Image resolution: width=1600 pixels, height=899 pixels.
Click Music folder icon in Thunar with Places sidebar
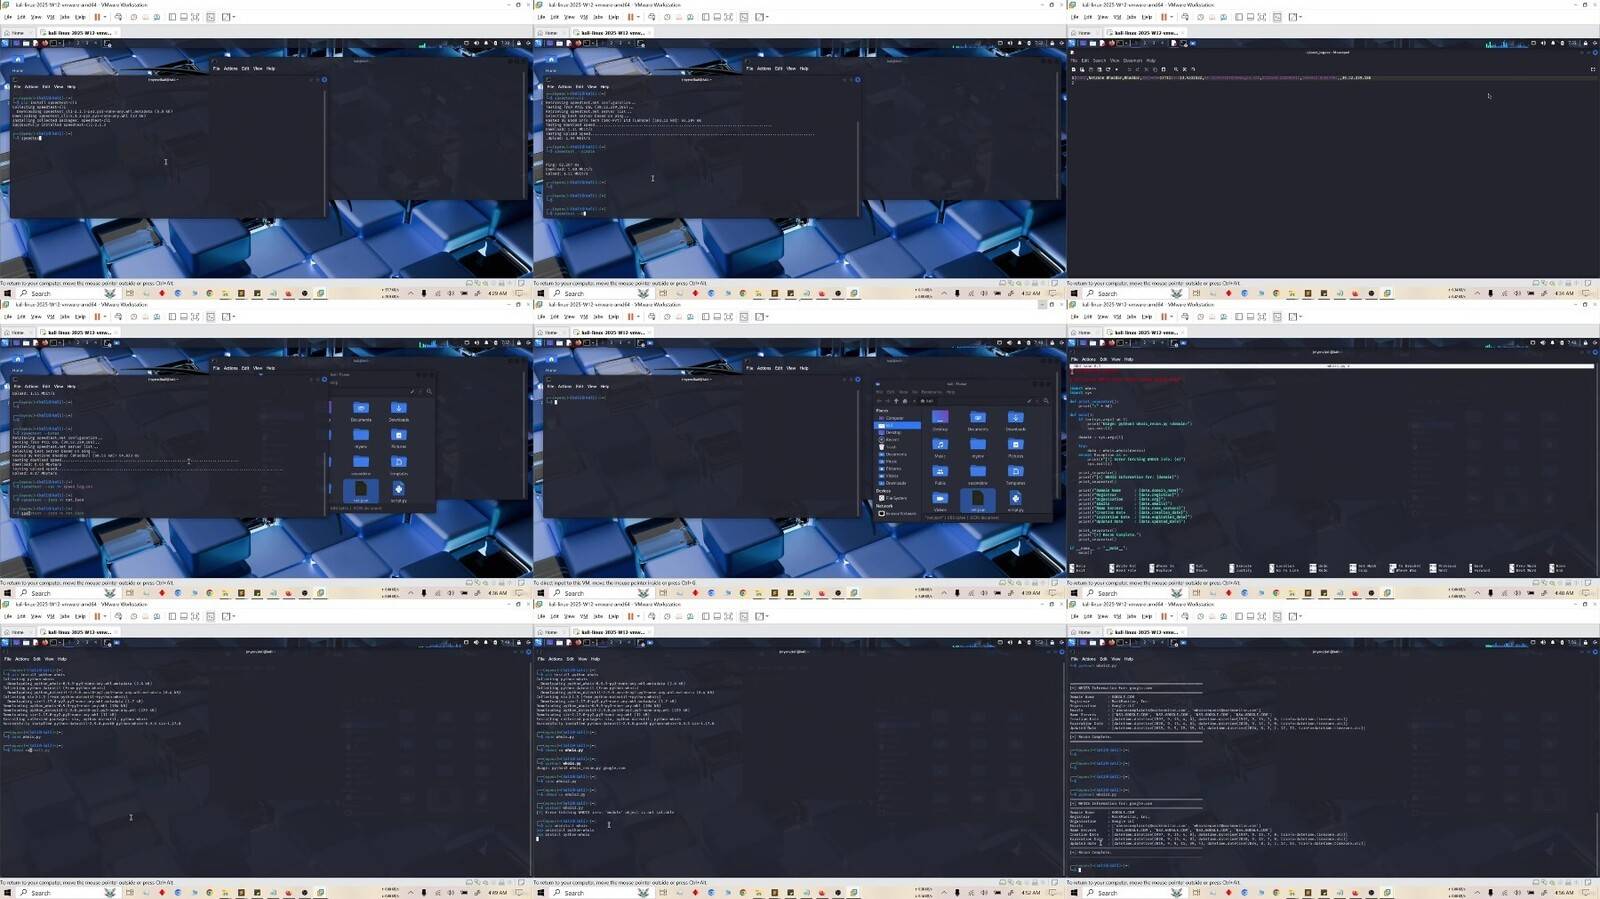click(x=940, y=444)
